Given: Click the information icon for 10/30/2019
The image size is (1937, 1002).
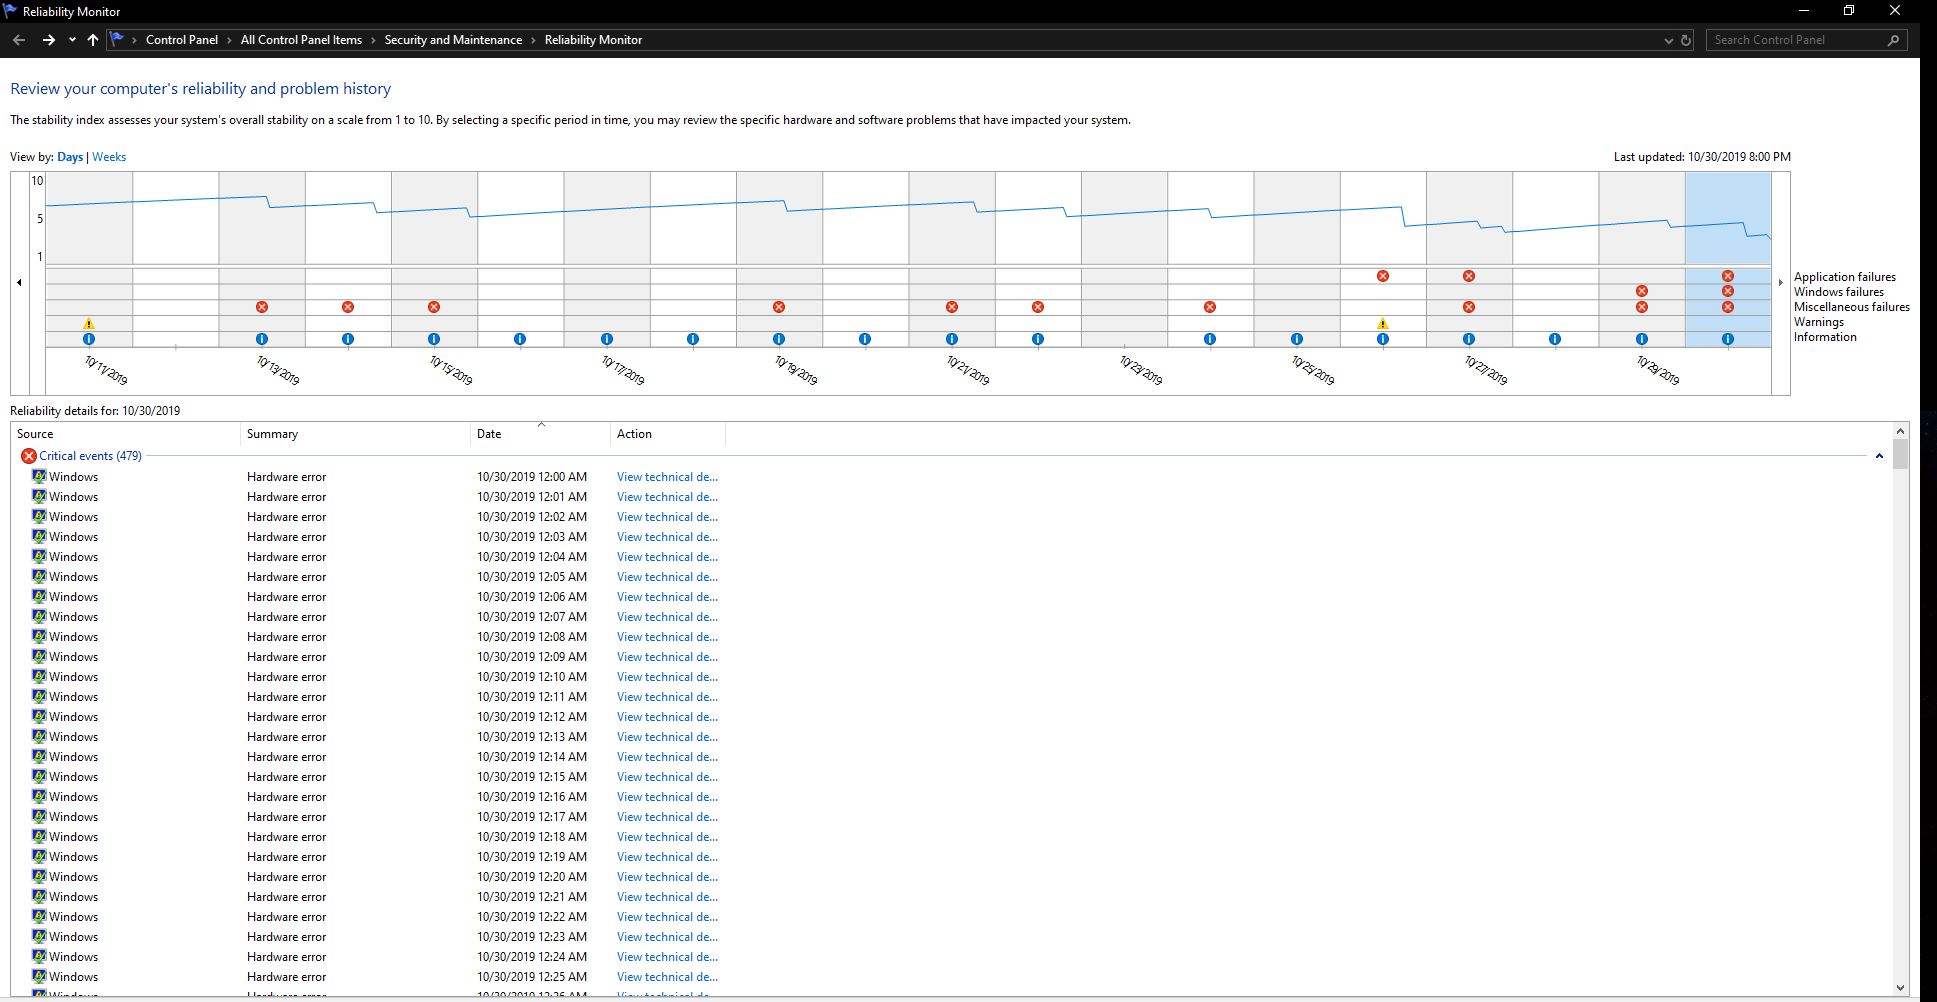Looking at the screenshot, I should tap(1728, 339).
